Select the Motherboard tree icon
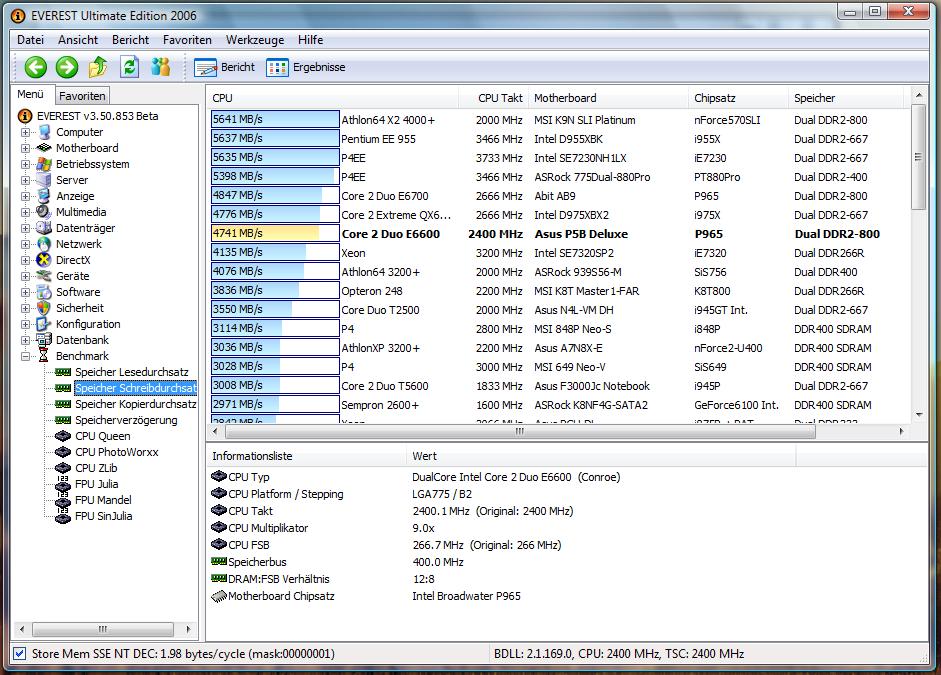This screenshot has width=941, height=675. click(x=44, y=148)
